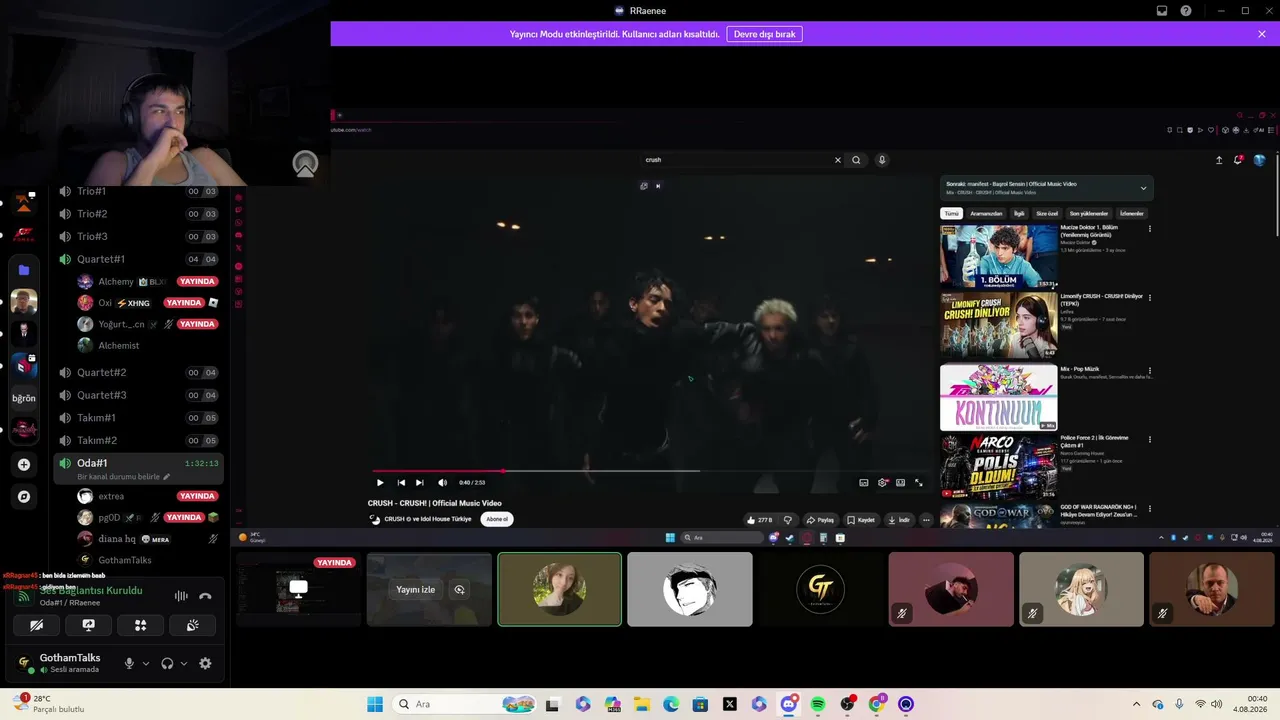Open the server folder icon
This screenshot has width=1280, height=720.
(24, 270)
